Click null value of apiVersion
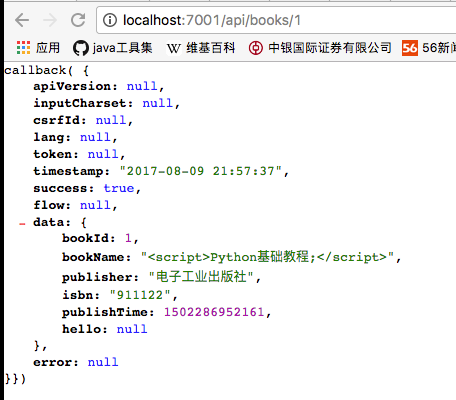Image resolution: width=456 pixels, height=400 pixels. 142,86
